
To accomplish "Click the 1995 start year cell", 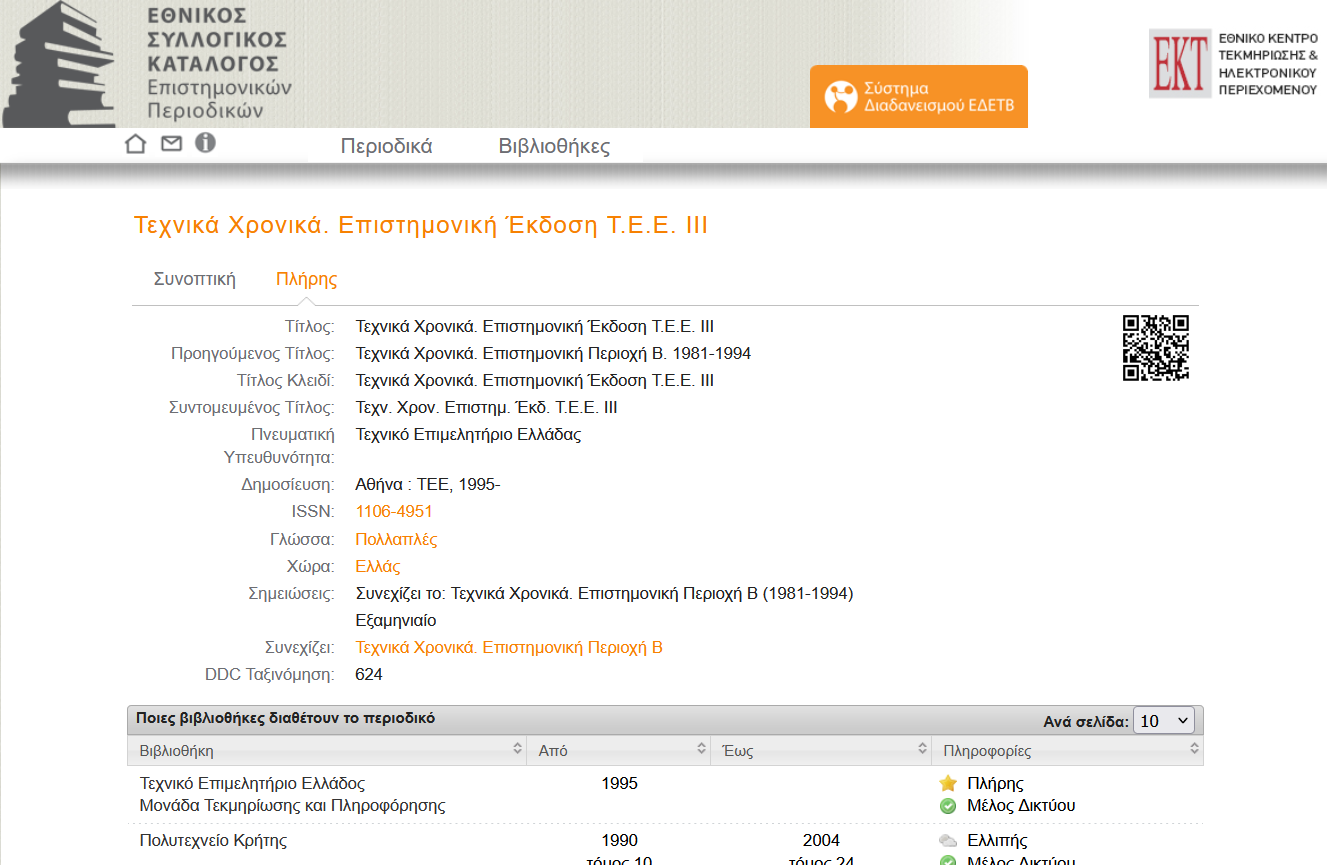I will pyautogui.click(x=619, y=783).
